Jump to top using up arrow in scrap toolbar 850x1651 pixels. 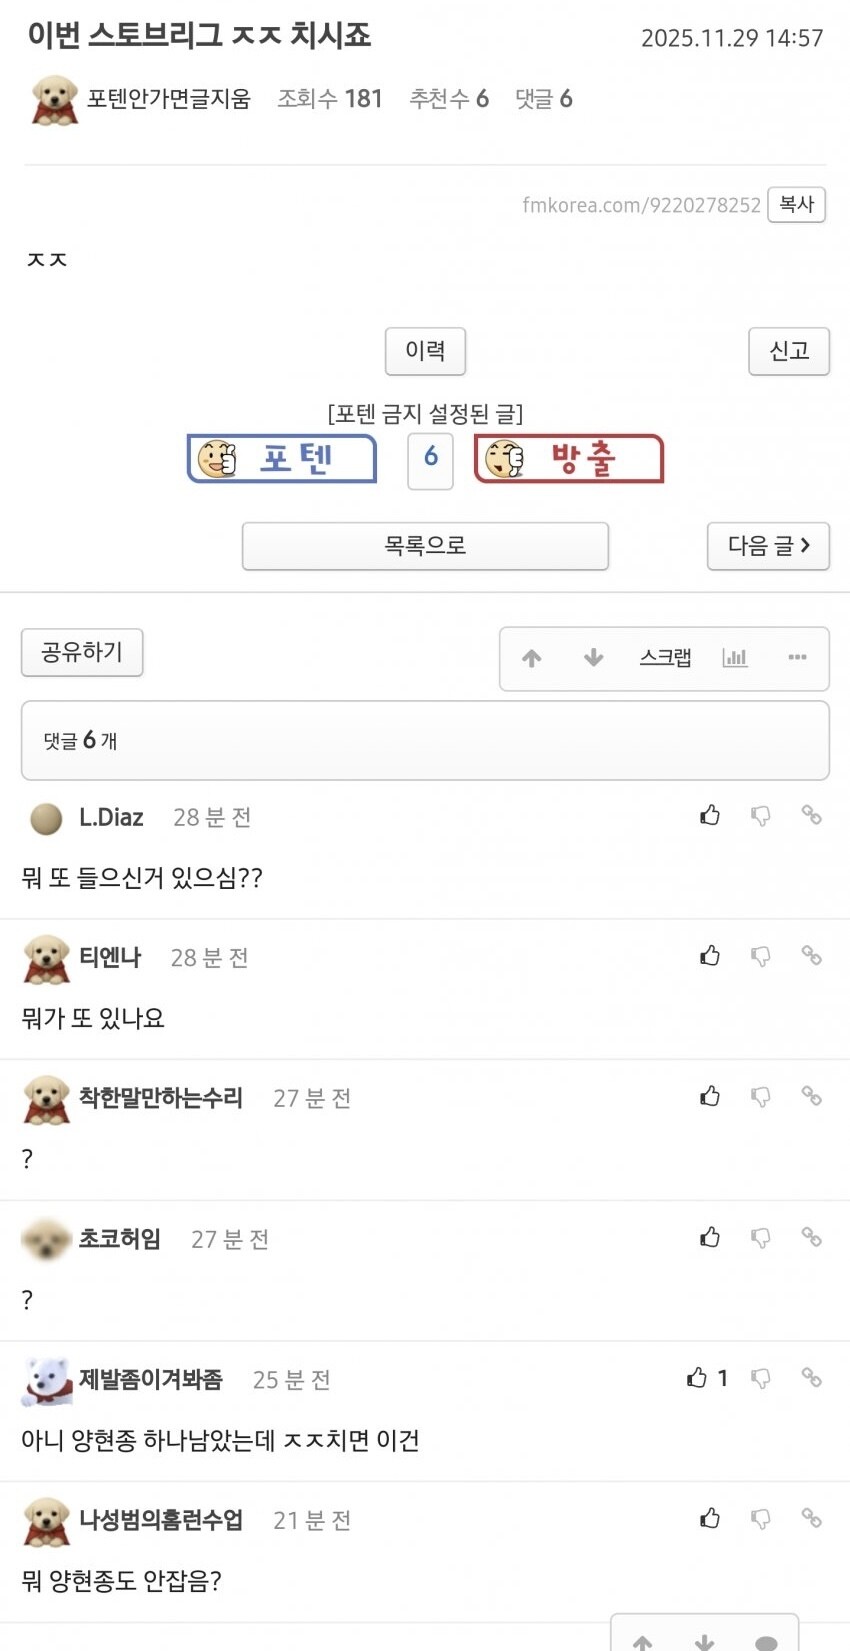(x=532, y=658)
